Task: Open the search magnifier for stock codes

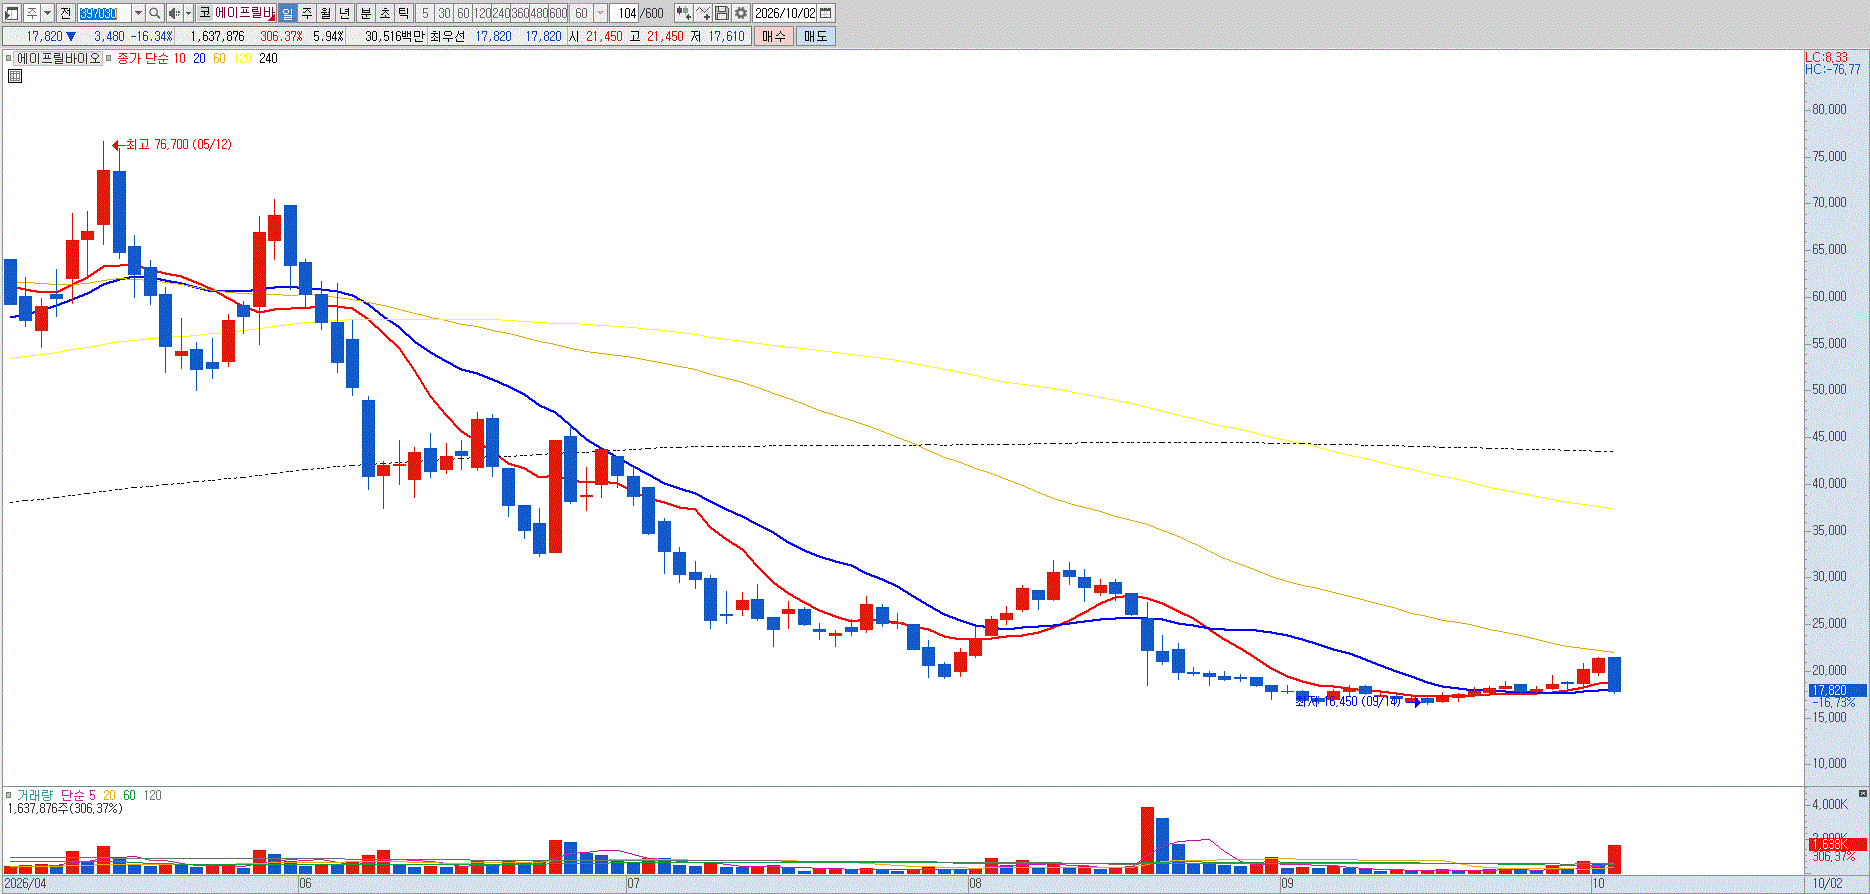Action: [155, 13]
